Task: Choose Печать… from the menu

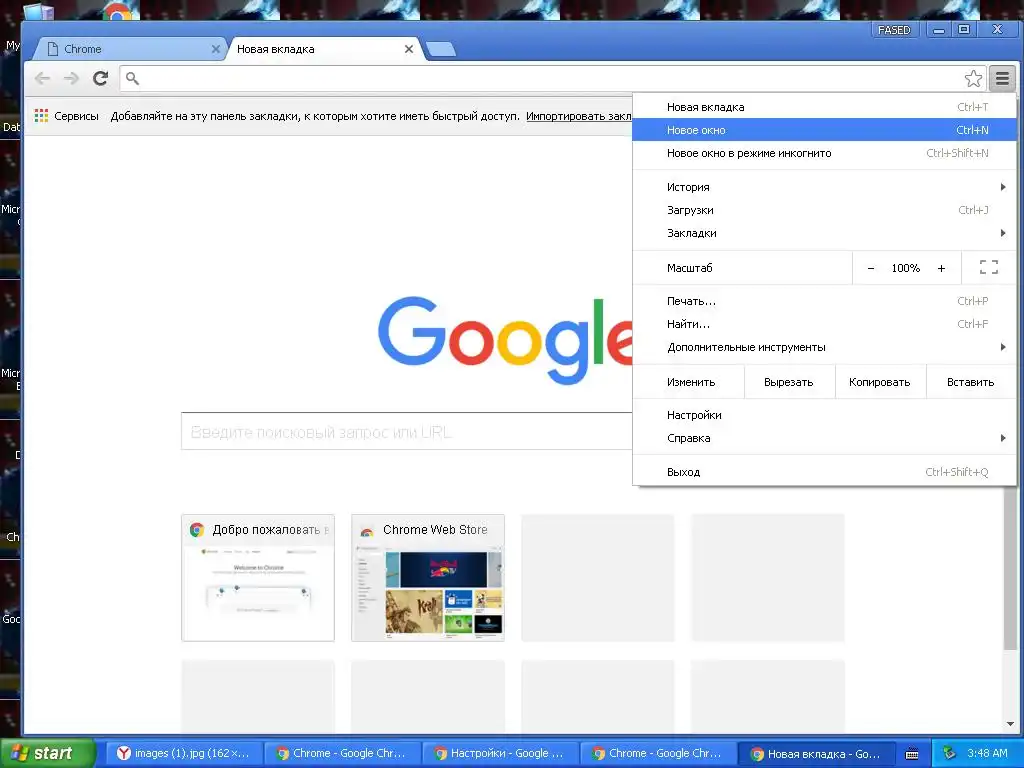Action: pos(824,301)
